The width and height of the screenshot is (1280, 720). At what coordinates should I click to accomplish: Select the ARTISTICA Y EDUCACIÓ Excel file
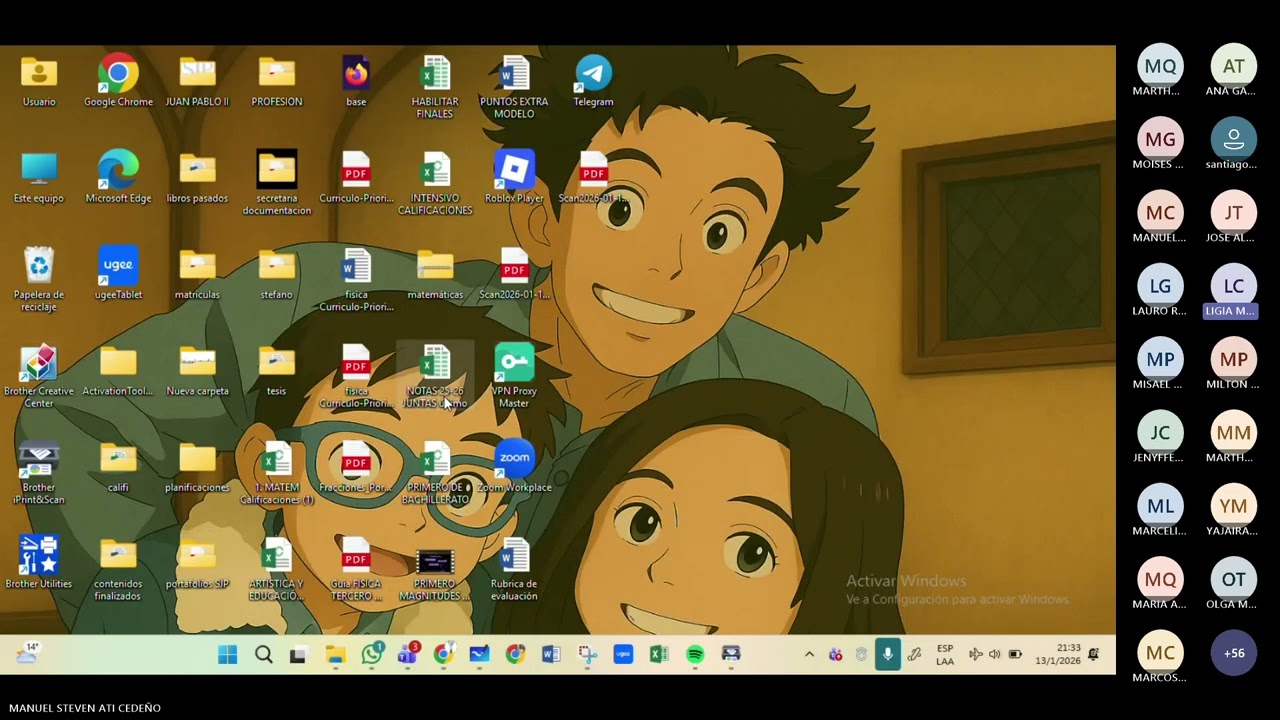[x=277, y=569]
